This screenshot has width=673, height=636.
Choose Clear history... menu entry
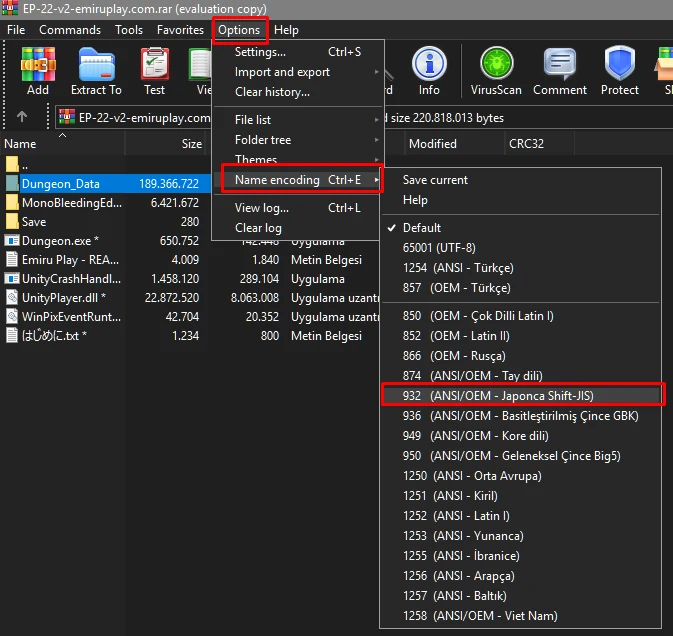click(x=298, y=92)
